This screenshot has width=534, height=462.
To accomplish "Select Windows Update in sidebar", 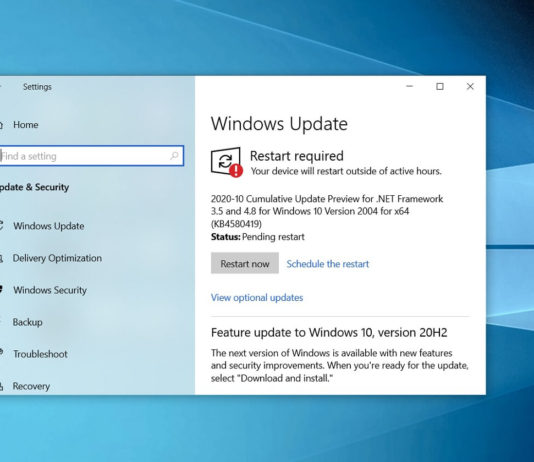I will tap(48, 226).
